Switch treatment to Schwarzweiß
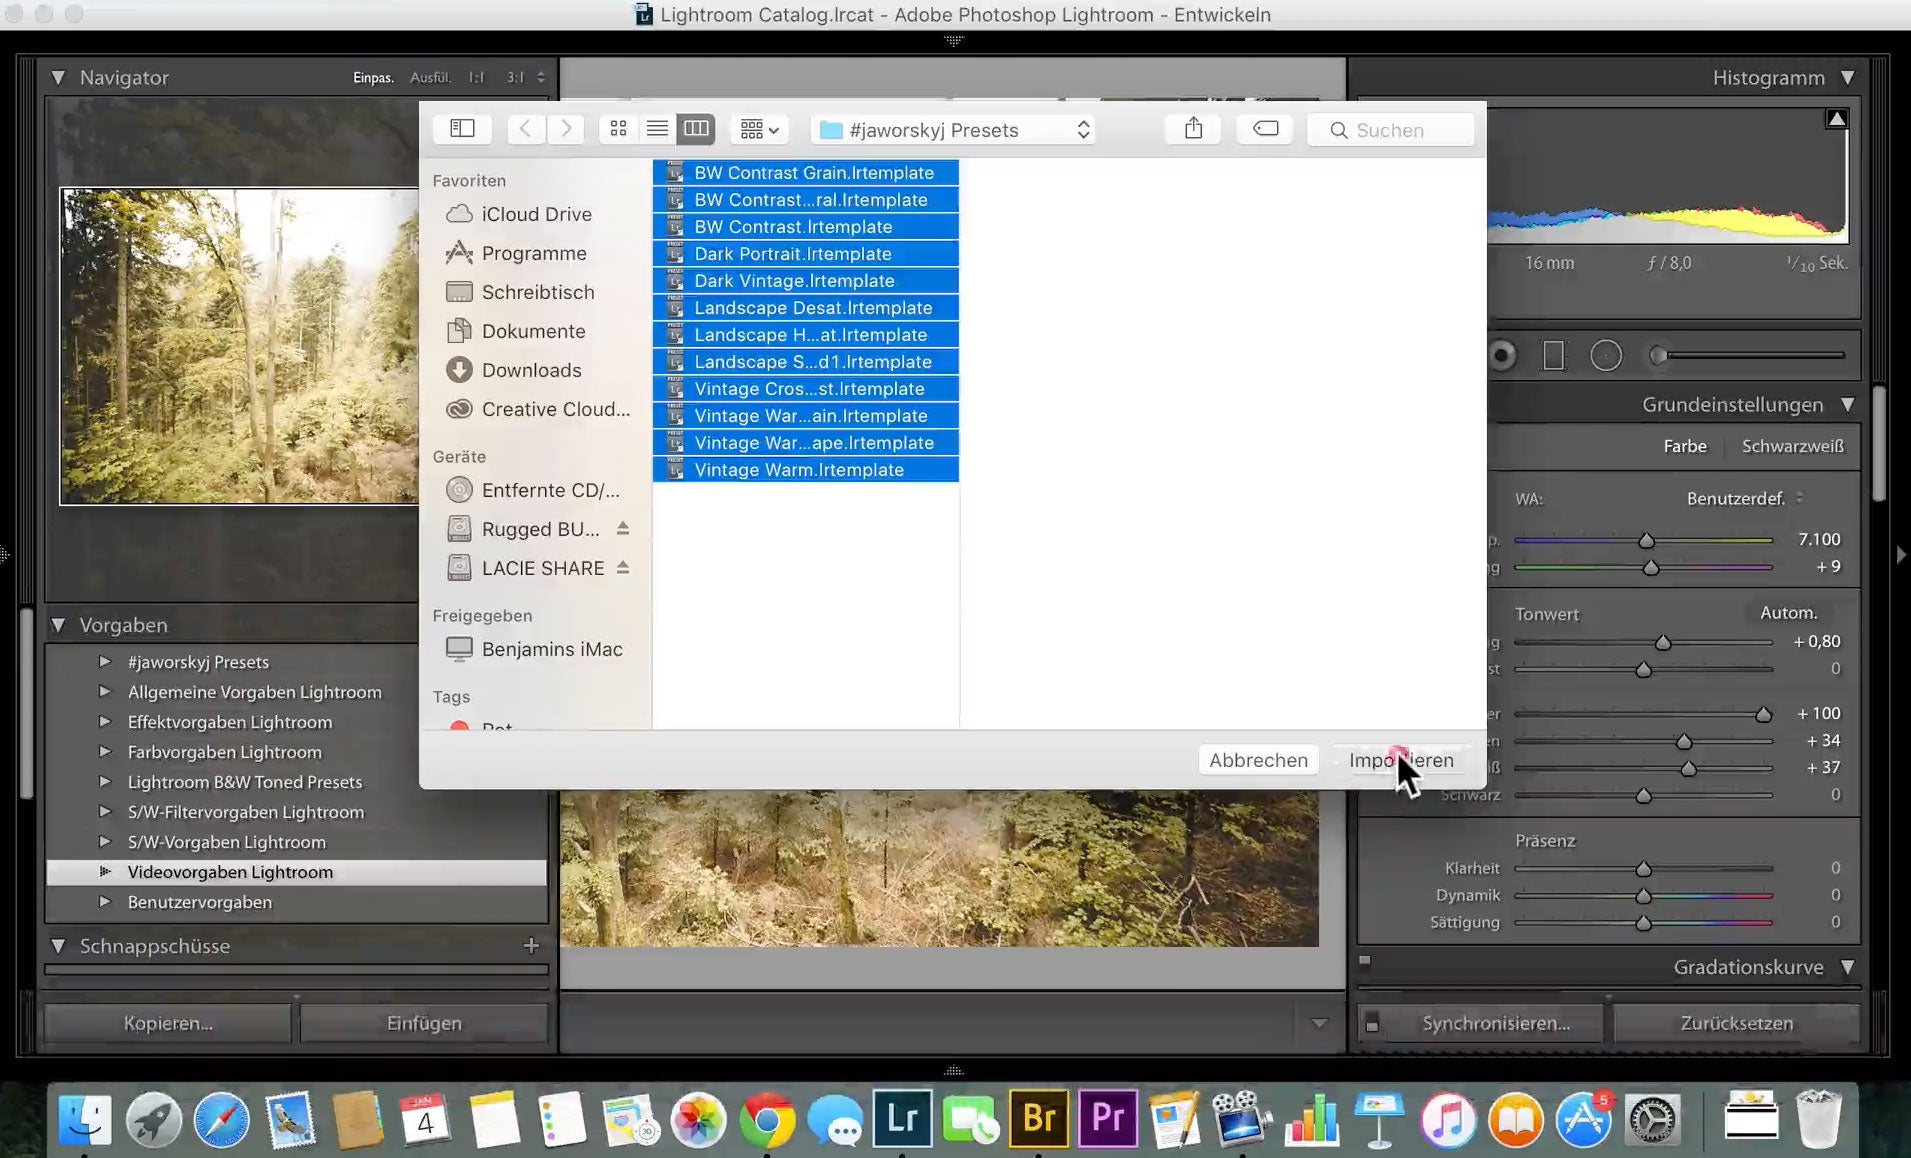Viewport: 1911px width, 1158px height. coord(1792,446)
